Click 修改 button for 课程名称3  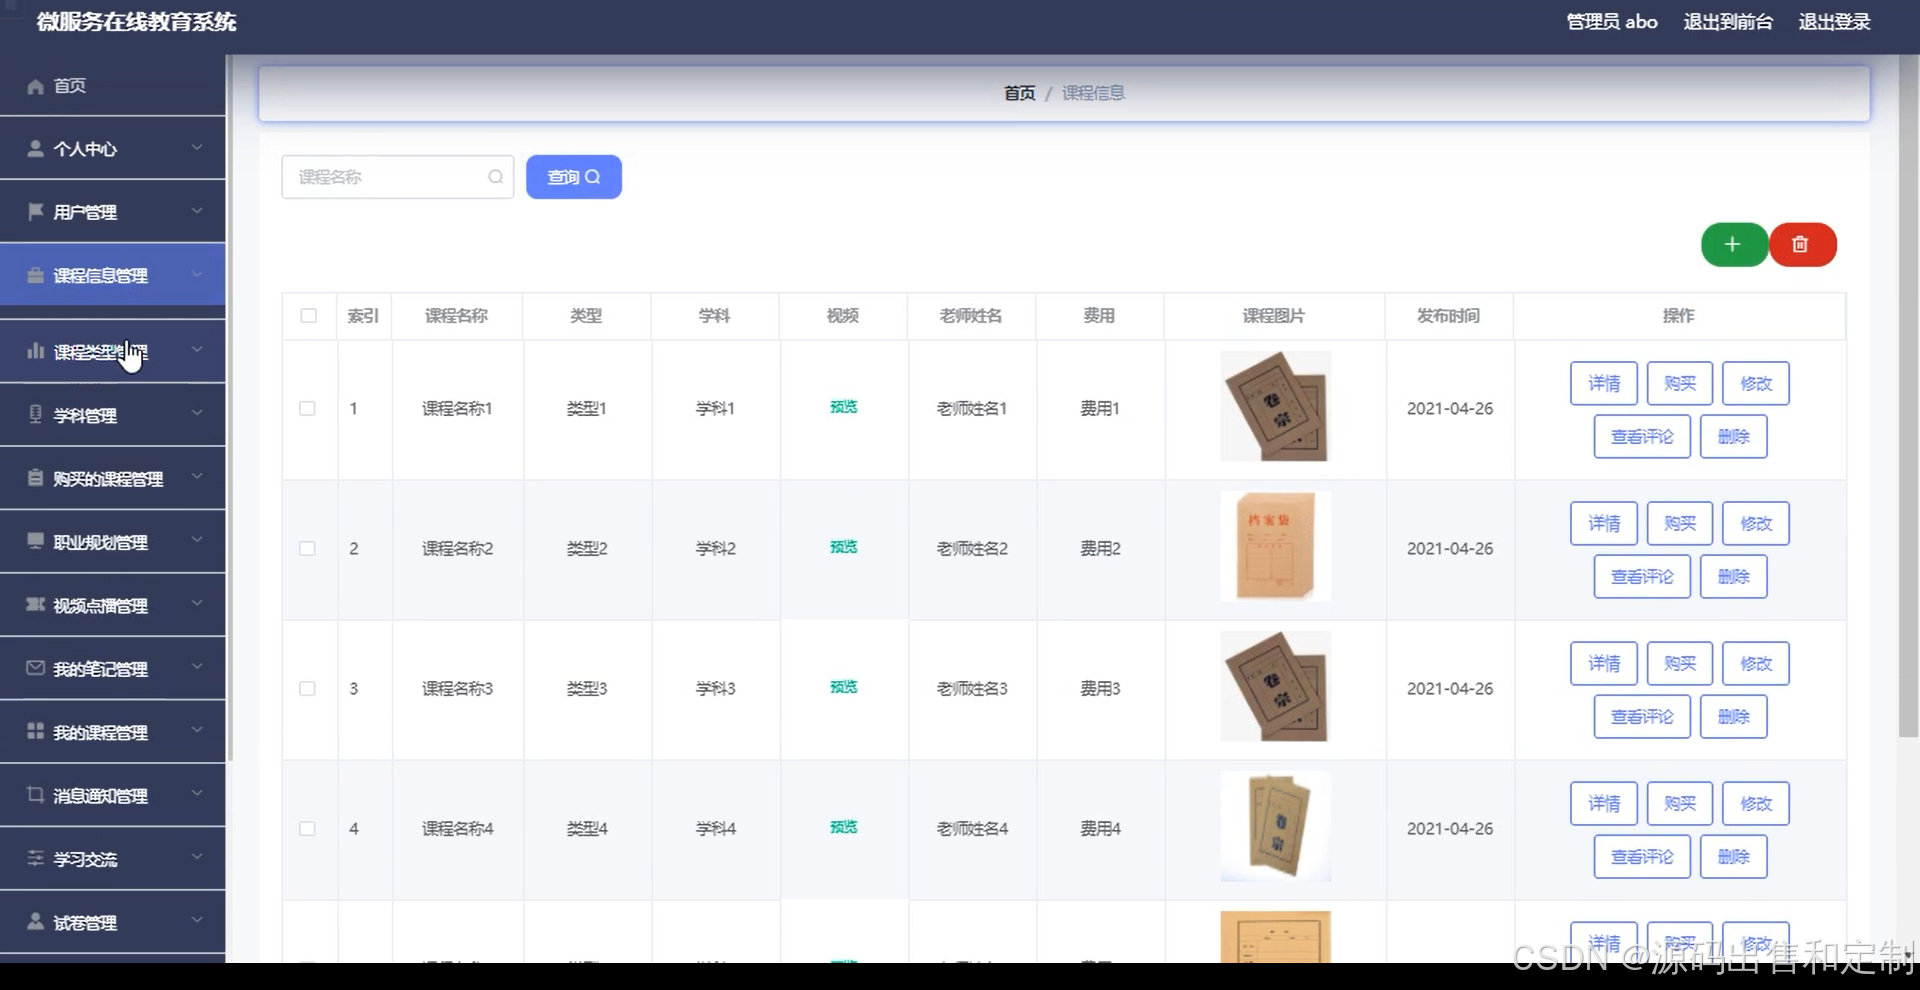pos(1756,663)
